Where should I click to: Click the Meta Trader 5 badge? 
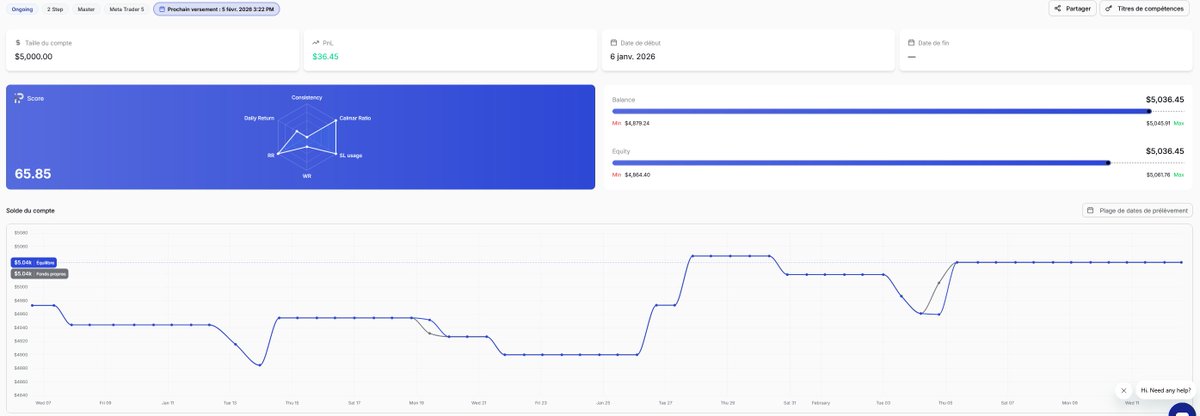pos(127,8)
